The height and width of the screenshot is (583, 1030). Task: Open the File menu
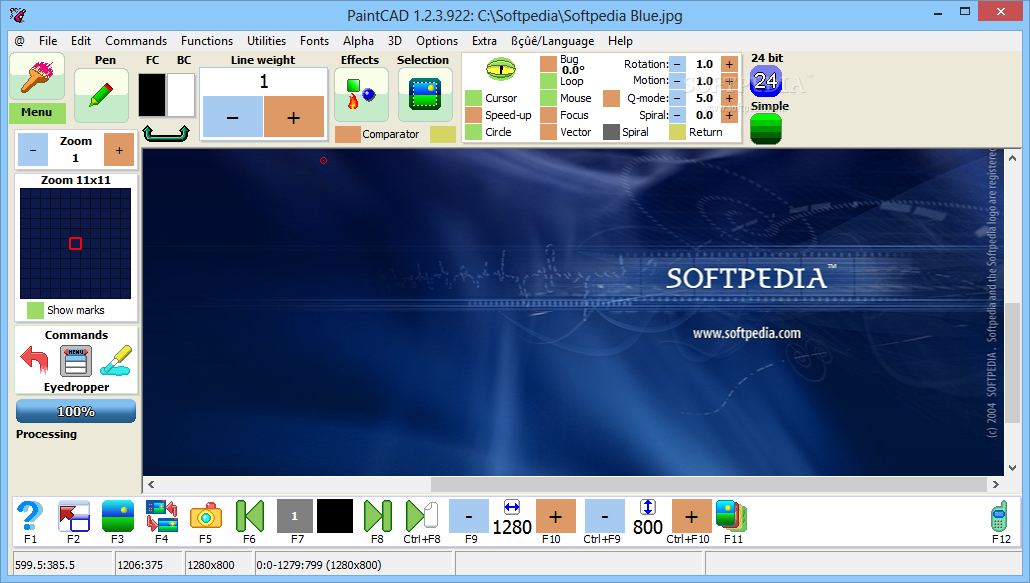pos(48,41)
